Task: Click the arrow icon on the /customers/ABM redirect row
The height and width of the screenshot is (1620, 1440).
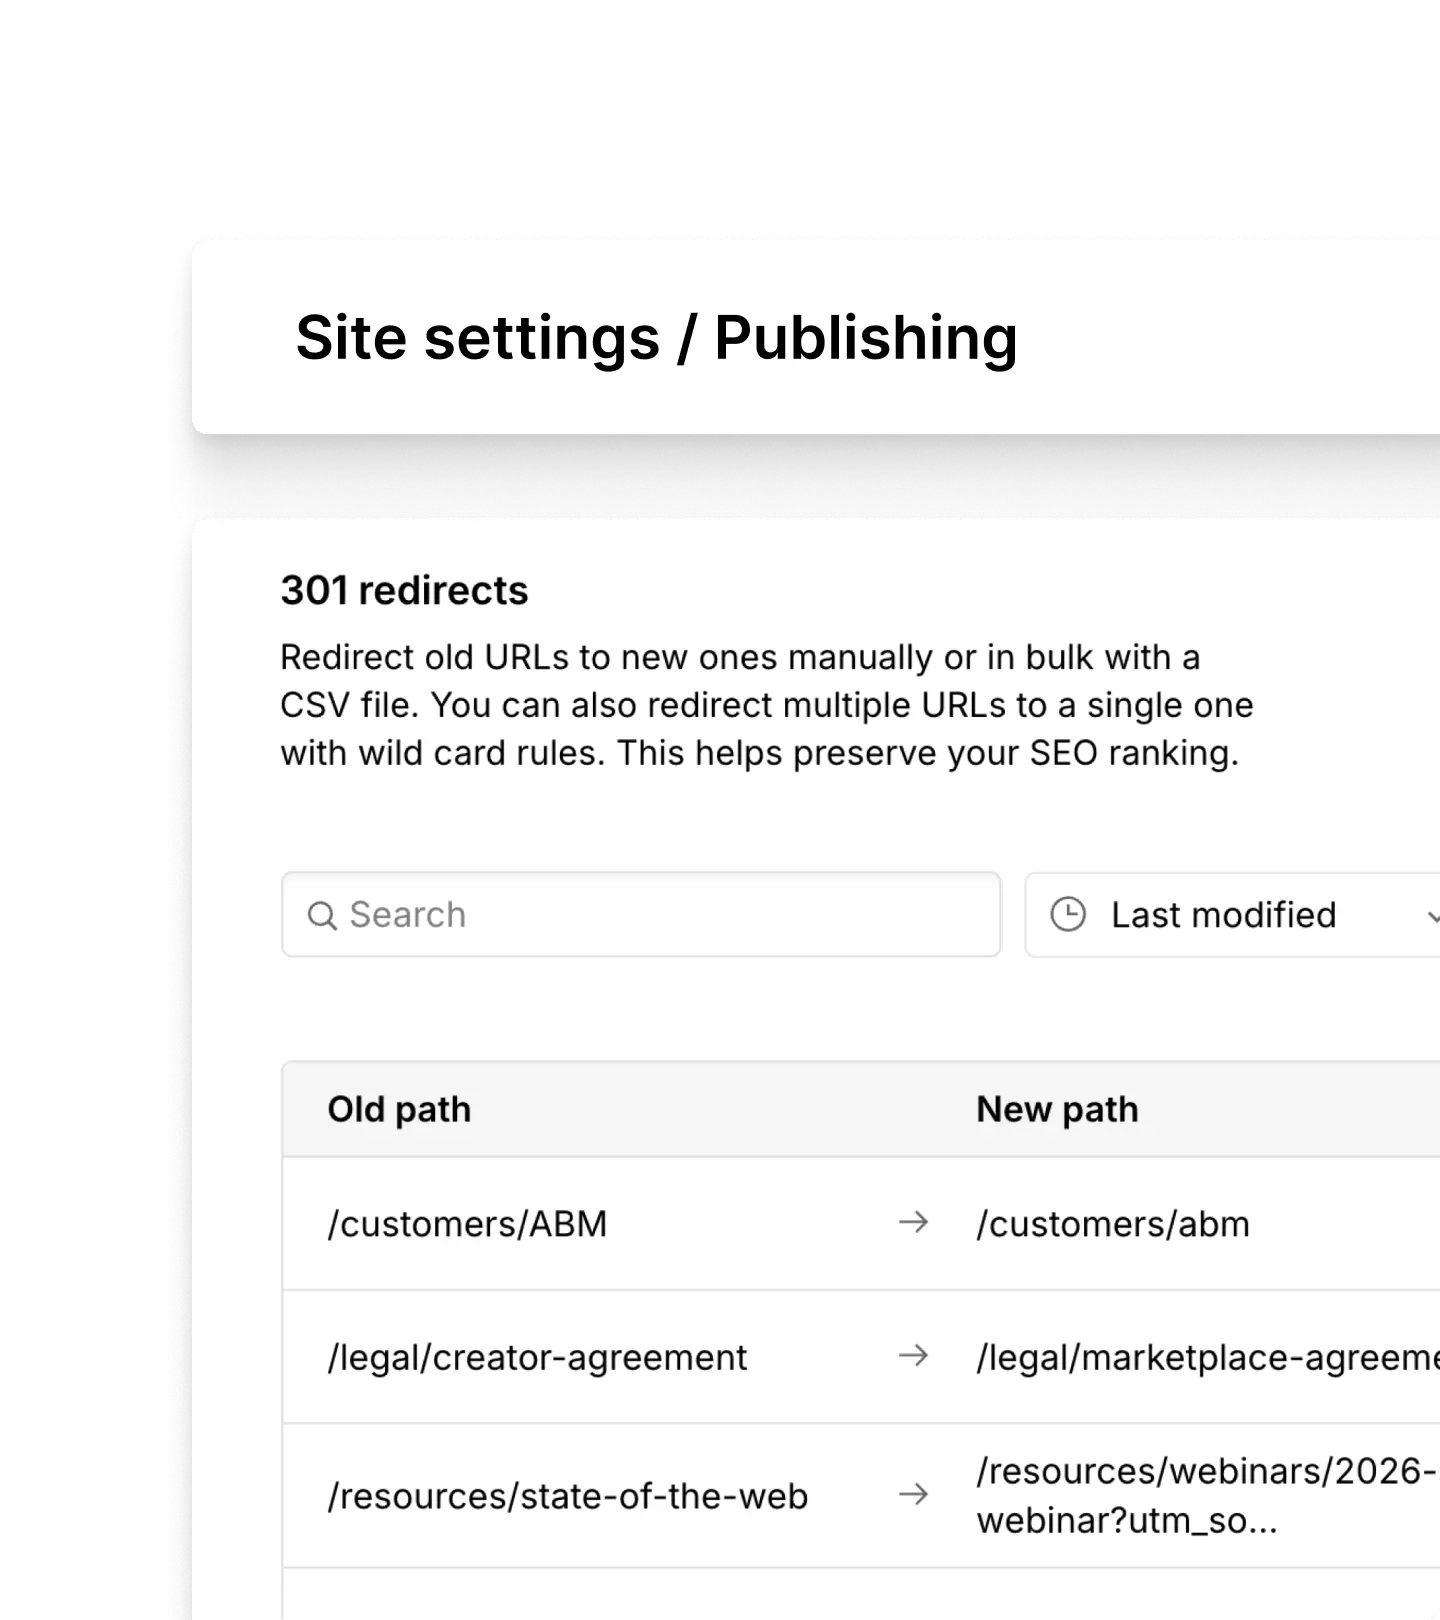Action: [x=913, y=1222]
